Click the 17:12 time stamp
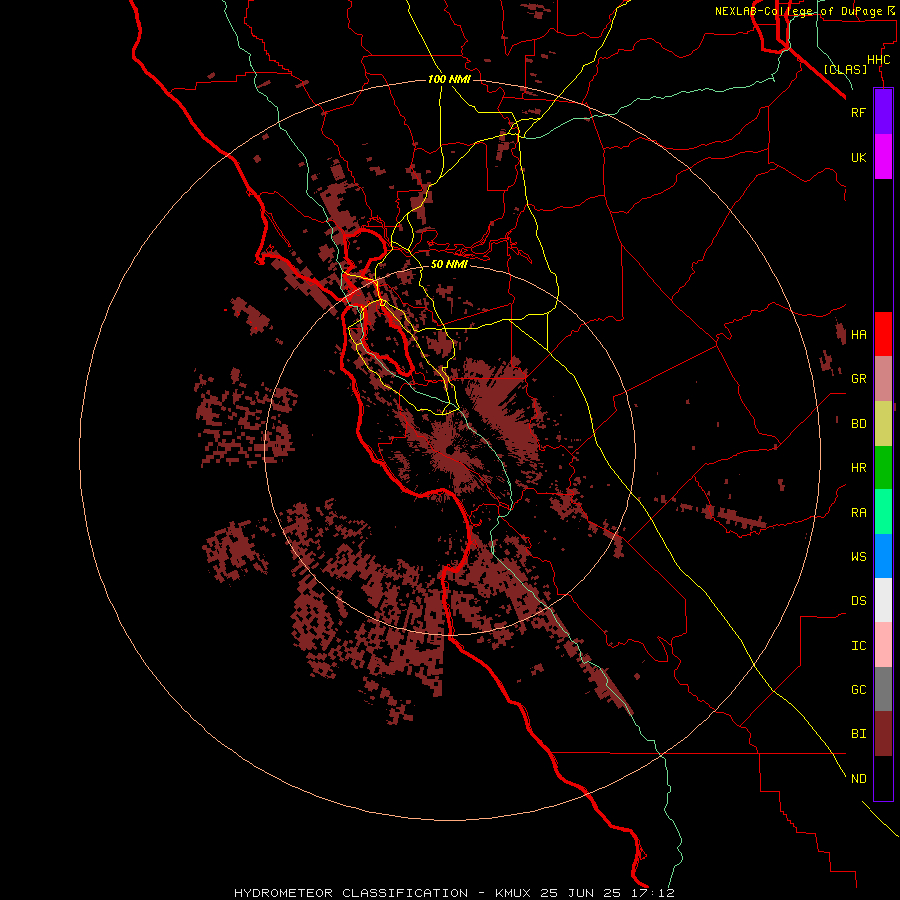 659,893
